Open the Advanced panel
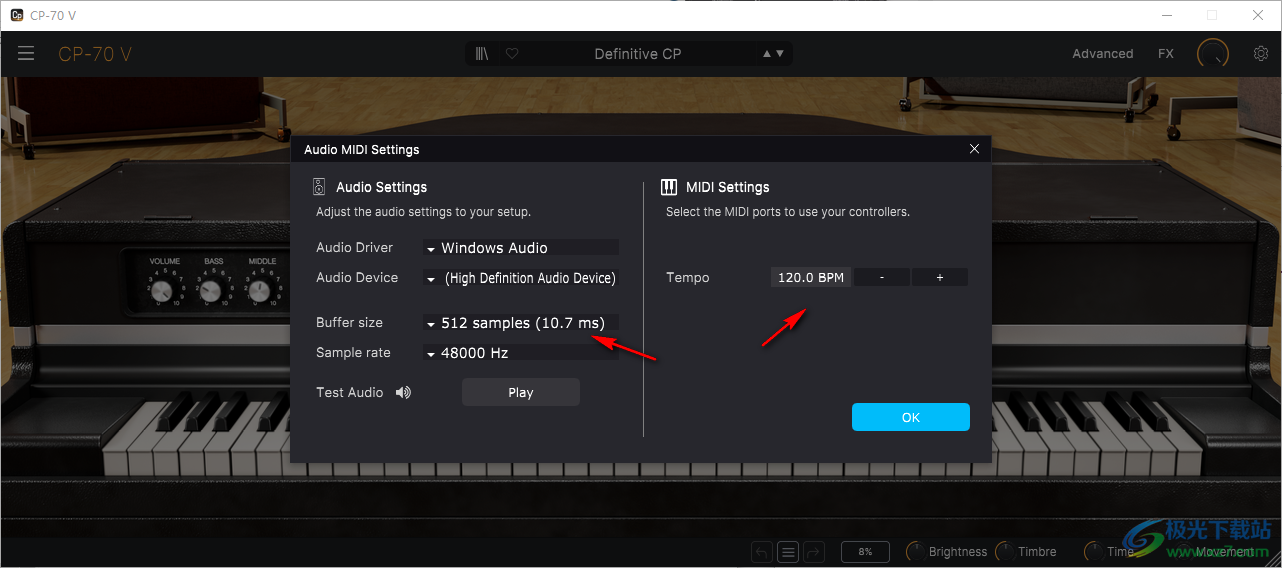This screenshot has width=1282, height=568. [1102, 54]
